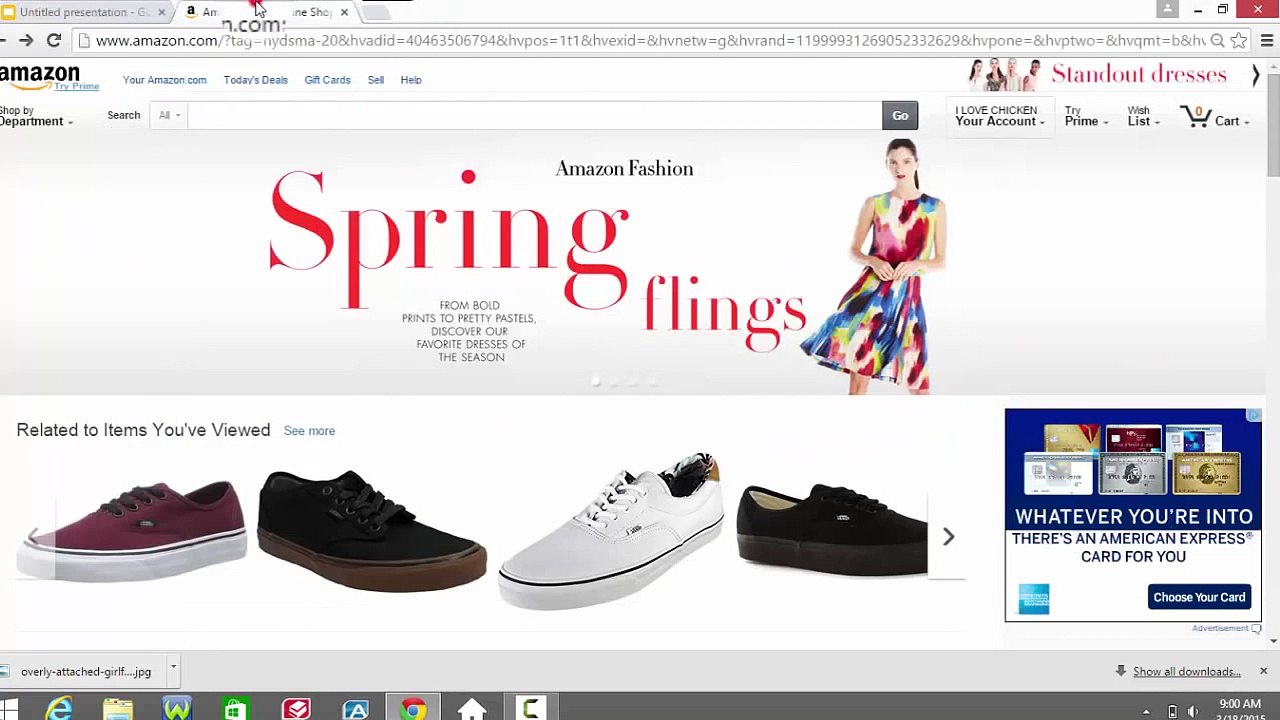This screenshot has height=720, width=1280.
Task: Open the search category 'All' dropdown
Action: (169, 115)
